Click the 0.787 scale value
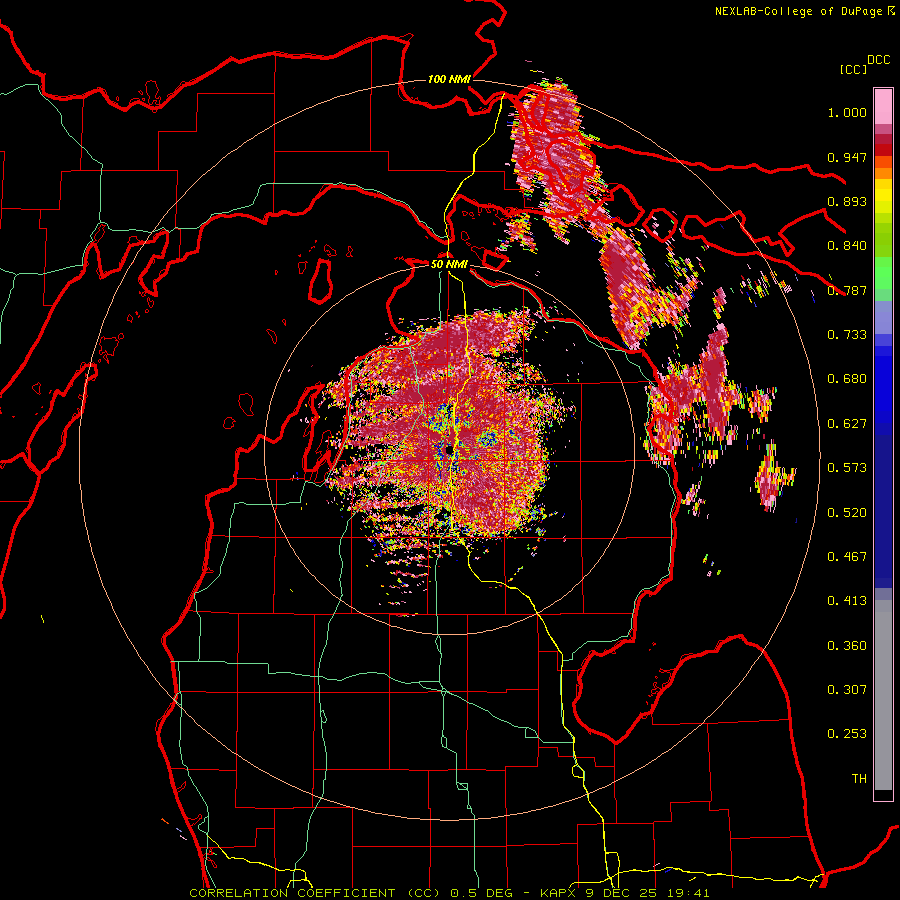This screenshot has width=900, height=900. click(x=847, y=290)
